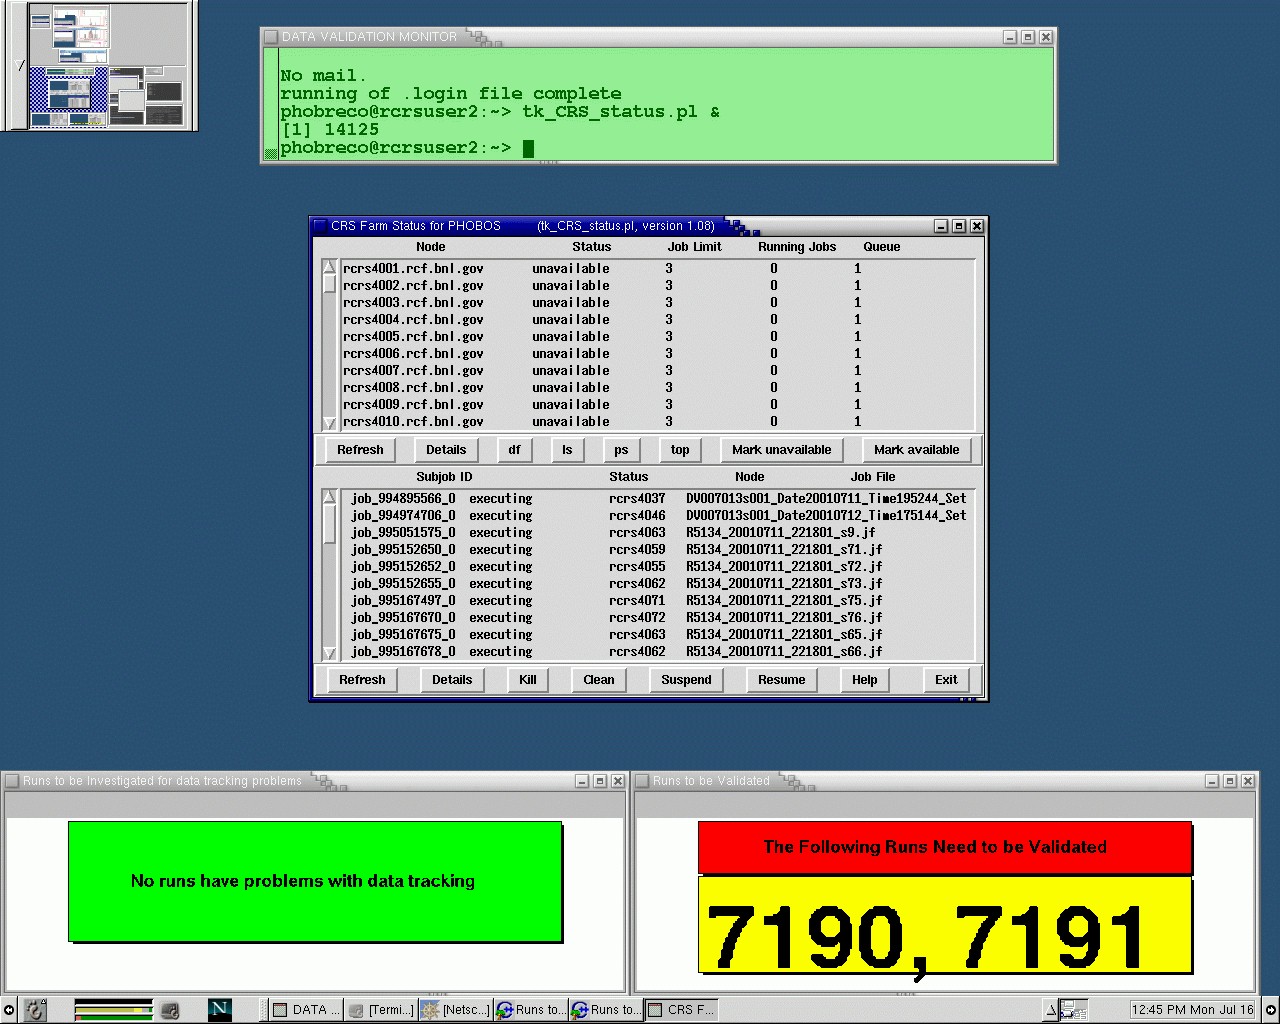Select node rcrs4007.rcf.bnl.gov row
Viewport: 1280px width, 1024px height.
657,371
